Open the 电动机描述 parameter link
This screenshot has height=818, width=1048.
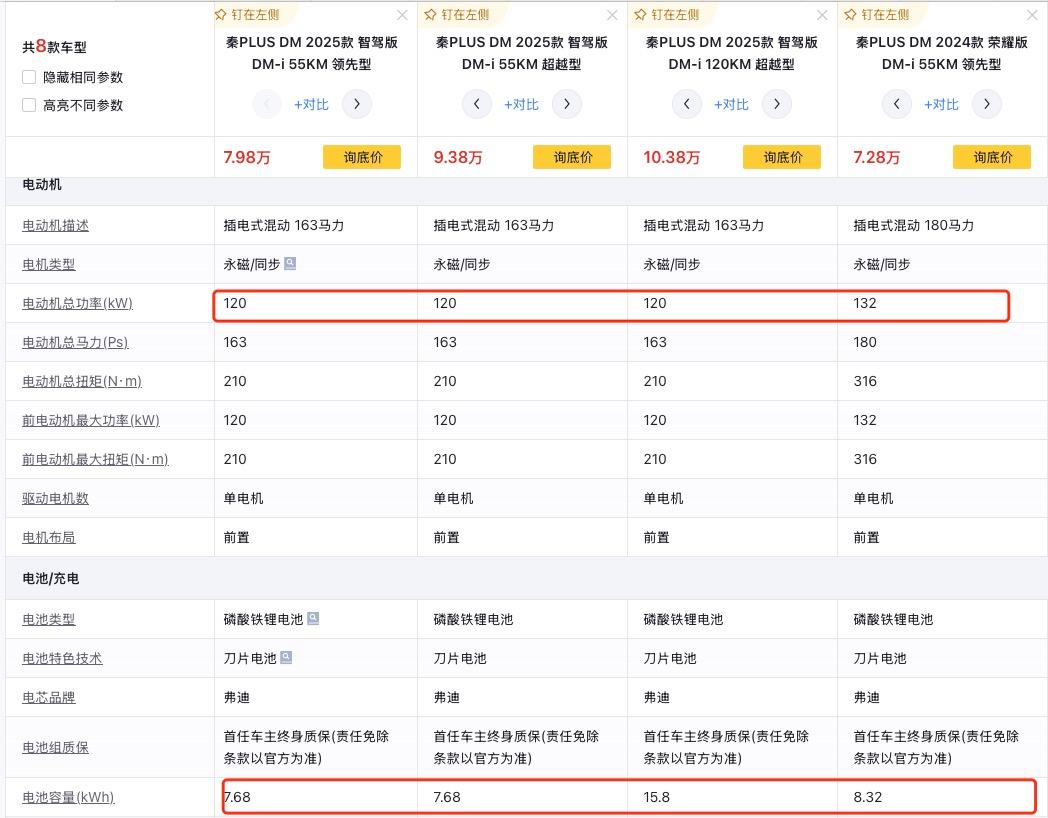click(55, 226)
